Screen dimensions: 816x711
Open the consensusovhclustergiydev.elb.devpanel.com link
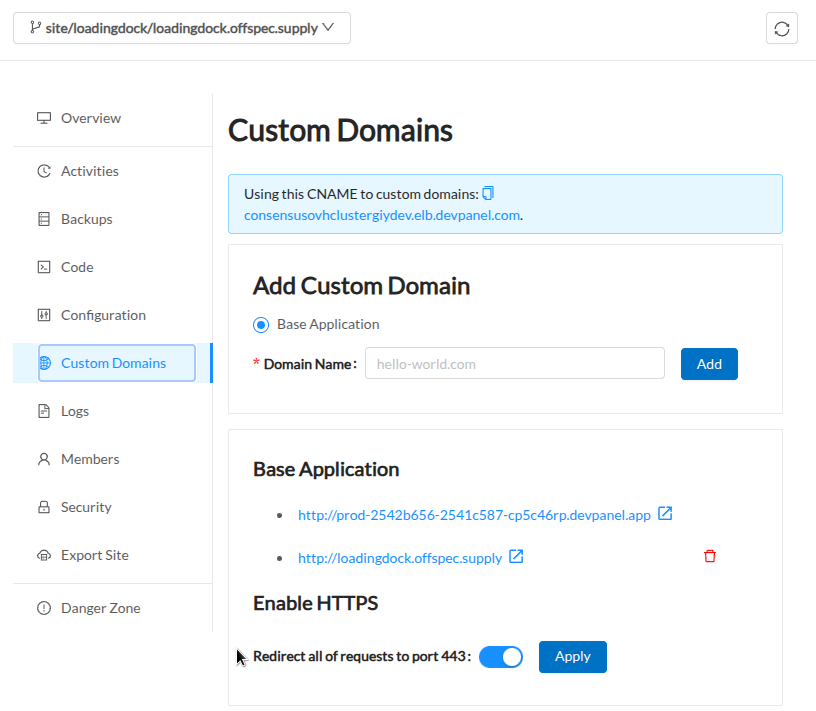point(382,215)
